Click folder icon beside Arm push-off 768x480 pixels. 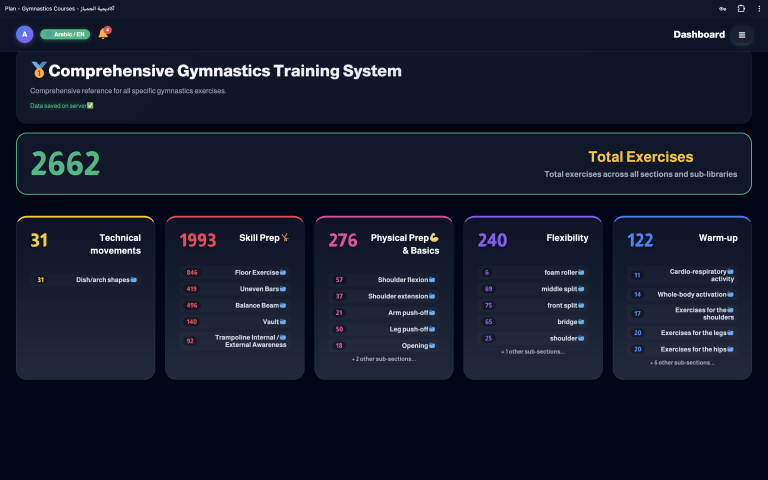[x=432, y=312]
